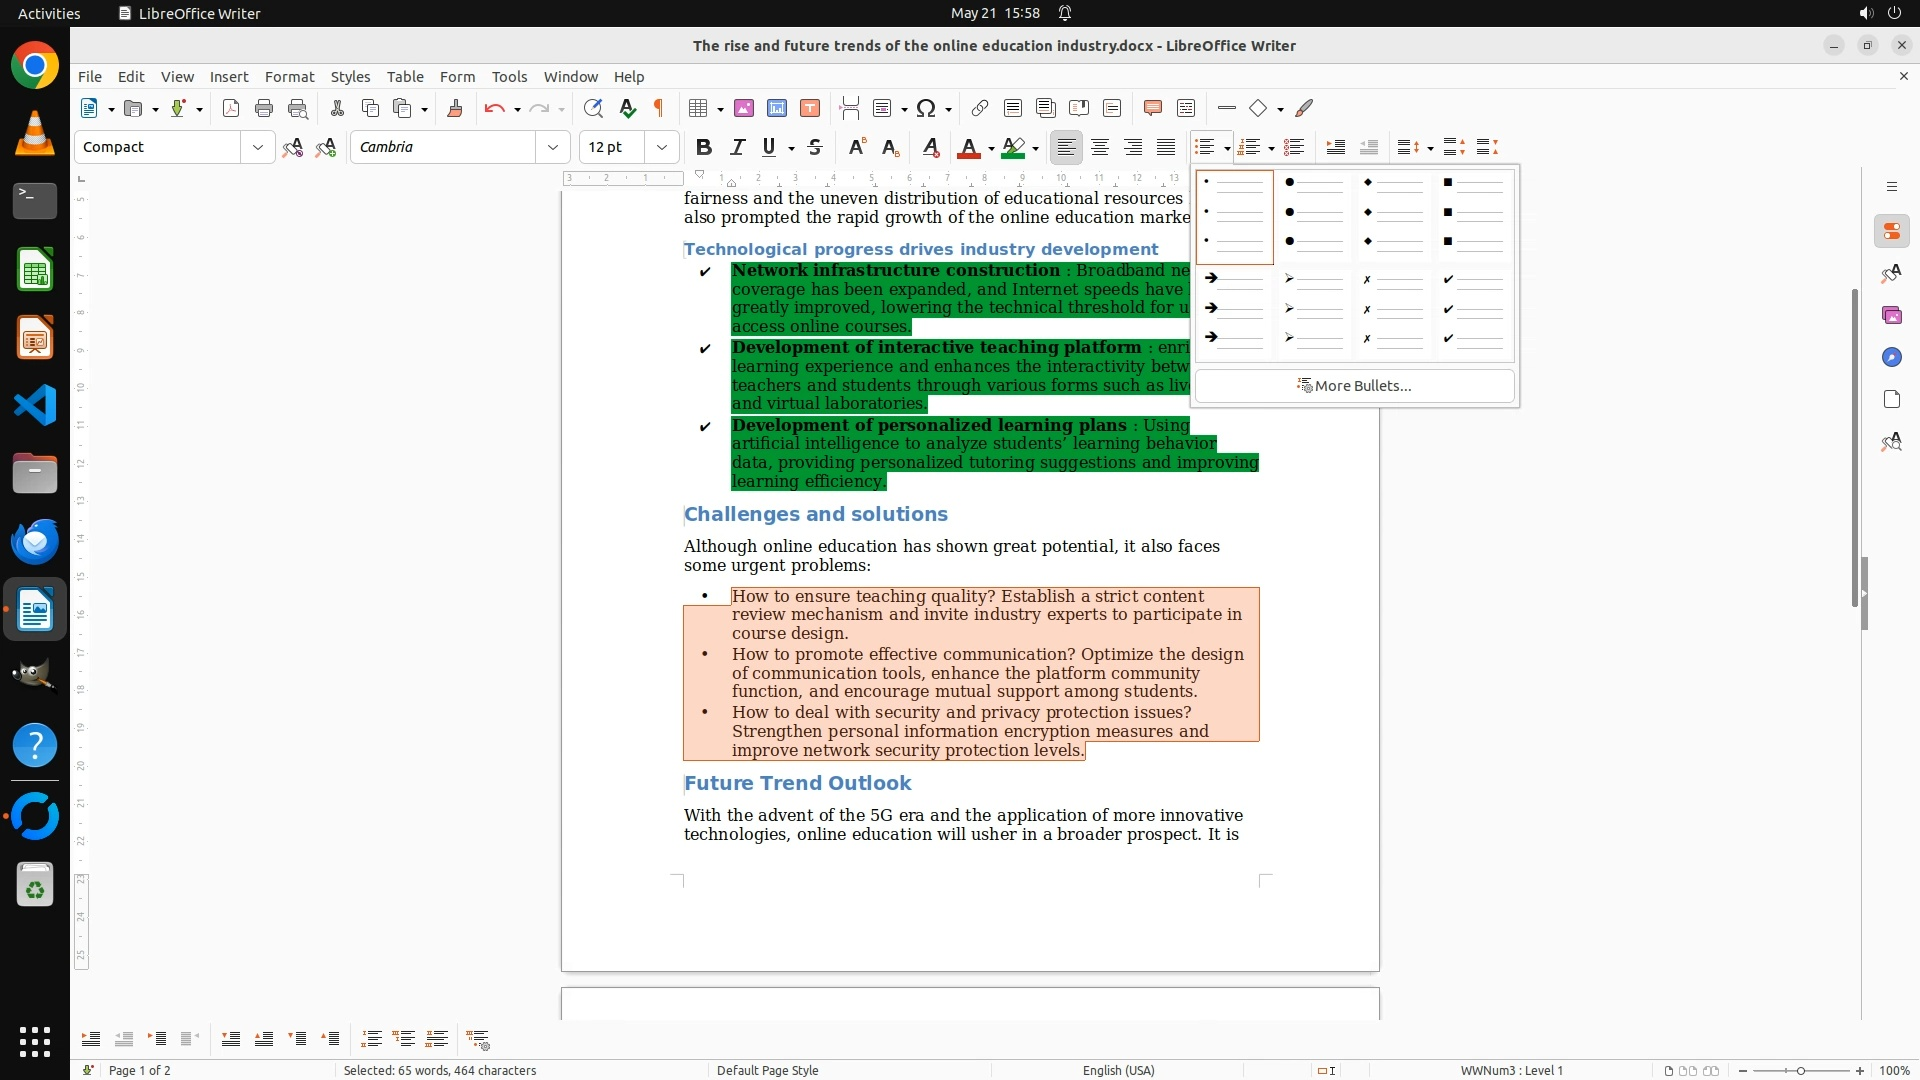Toggle Formatting Marks pilcrow button

click(x=659, y=109)
